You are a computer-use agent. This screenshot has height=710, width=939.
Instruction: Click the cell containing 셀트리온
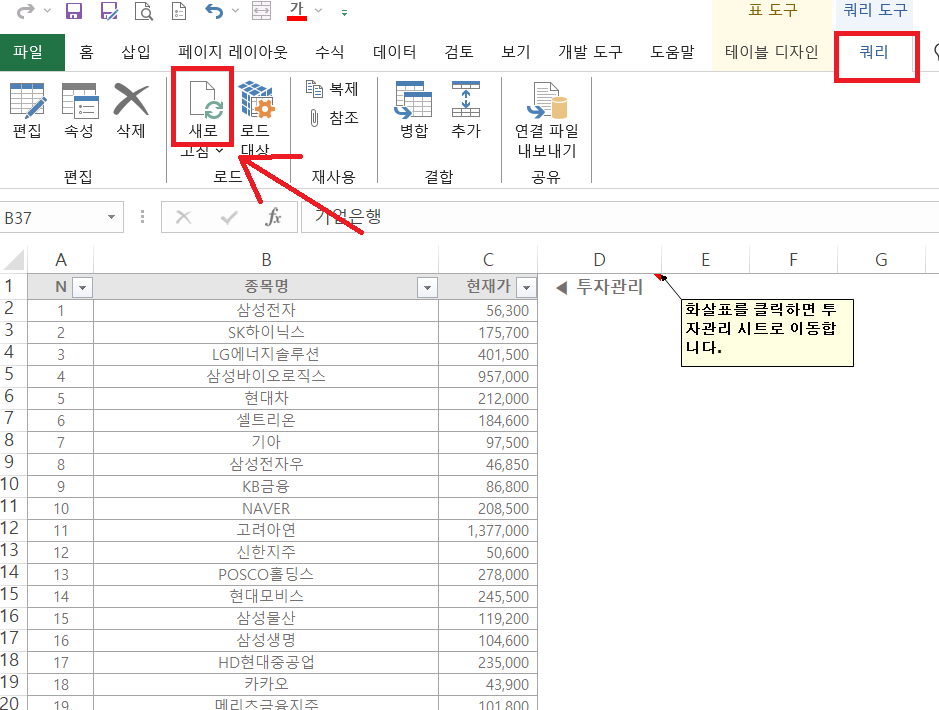(266, 420)
